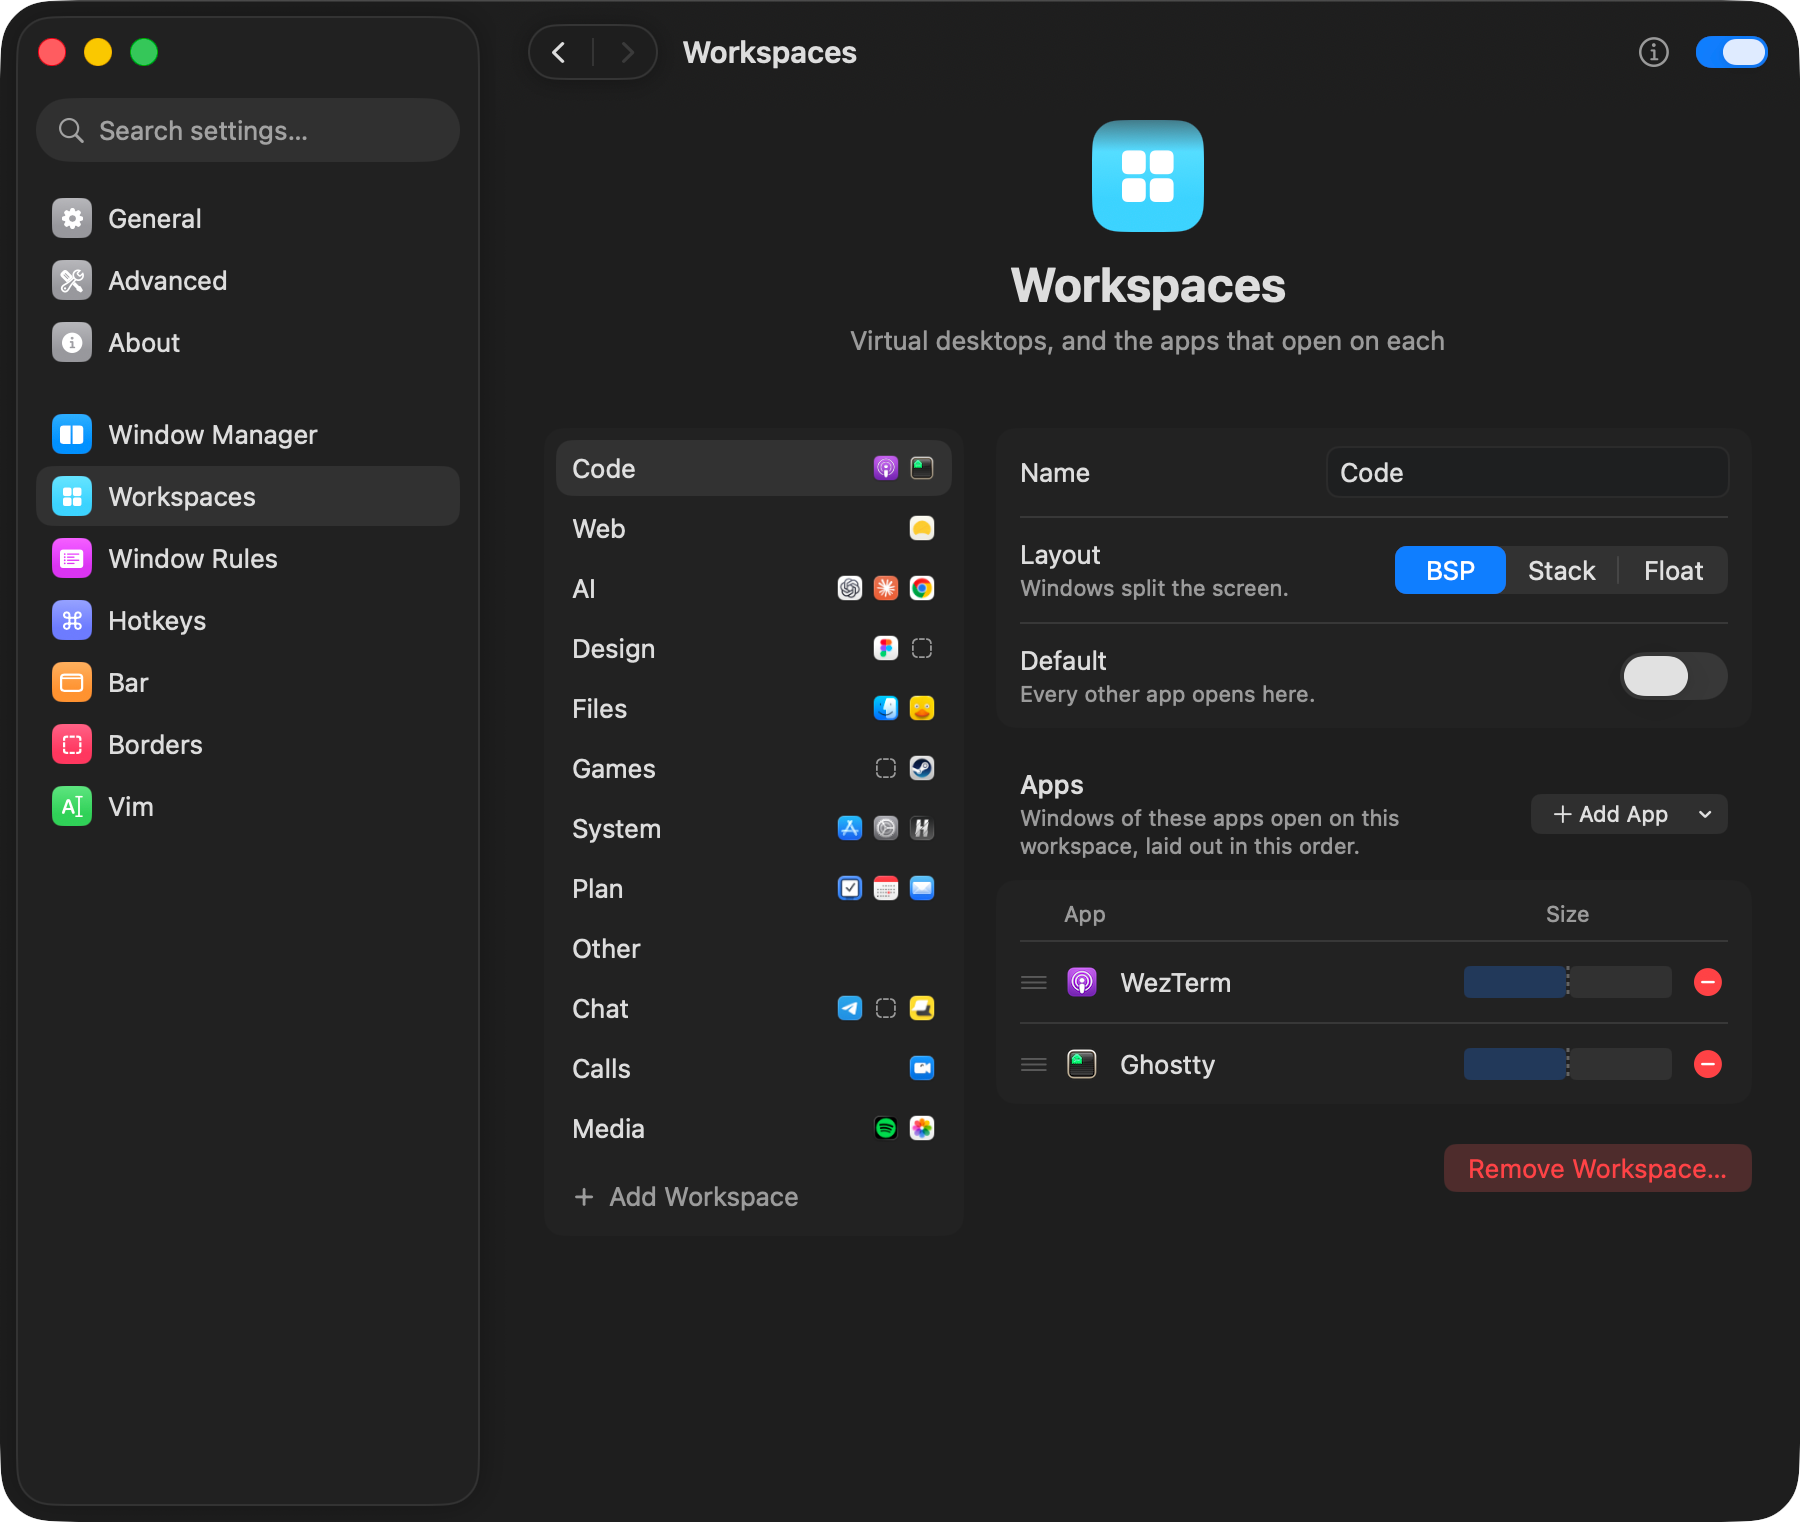Adjust the Ghostty size slider

pos(1568,1065)
